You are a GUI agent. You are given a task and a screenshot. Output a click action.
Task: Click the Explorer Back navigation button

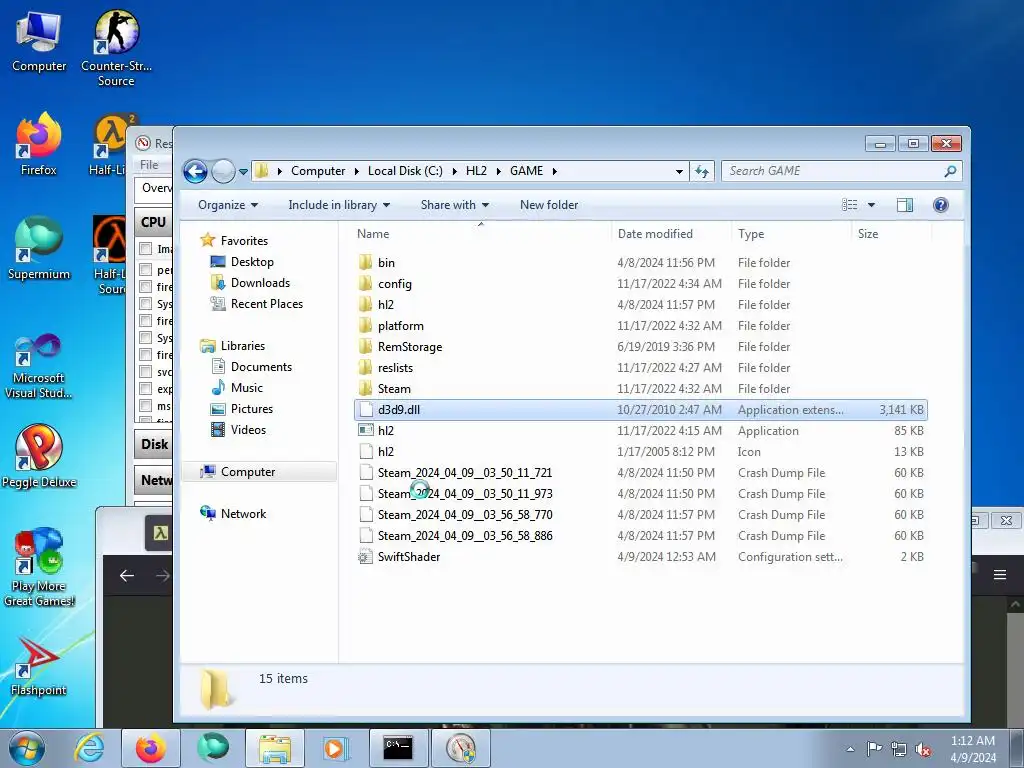pyautogui.click(x=195, y=171)
